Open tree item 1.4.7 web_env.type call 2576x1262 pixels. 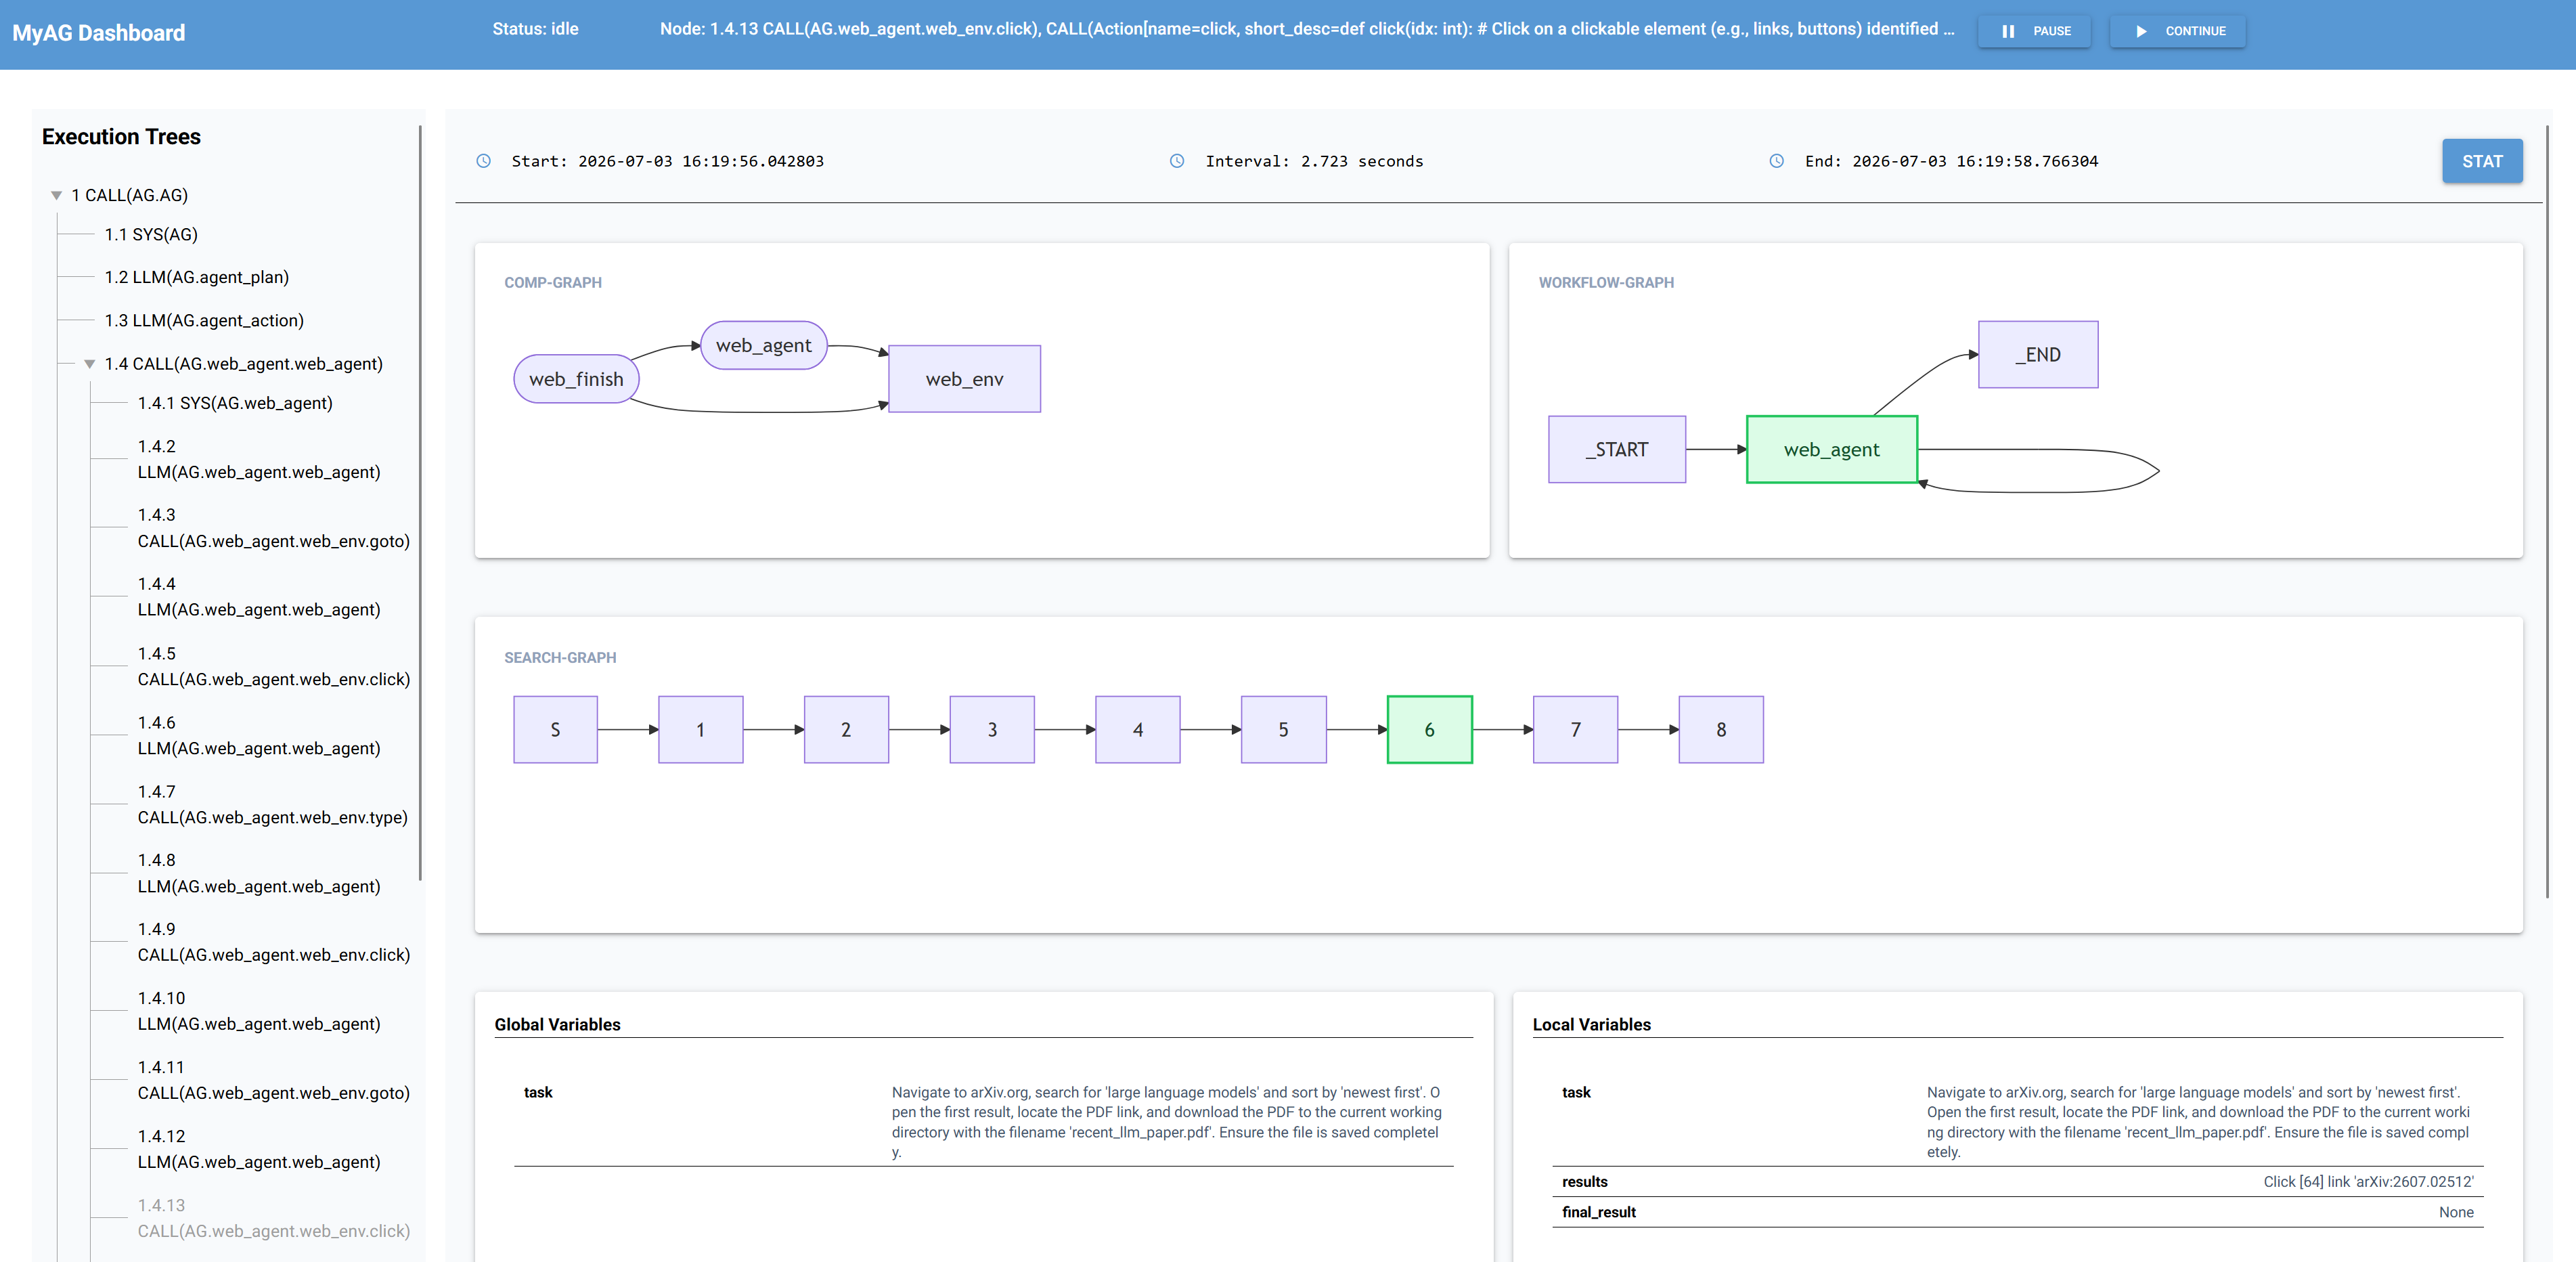(273, 805)
